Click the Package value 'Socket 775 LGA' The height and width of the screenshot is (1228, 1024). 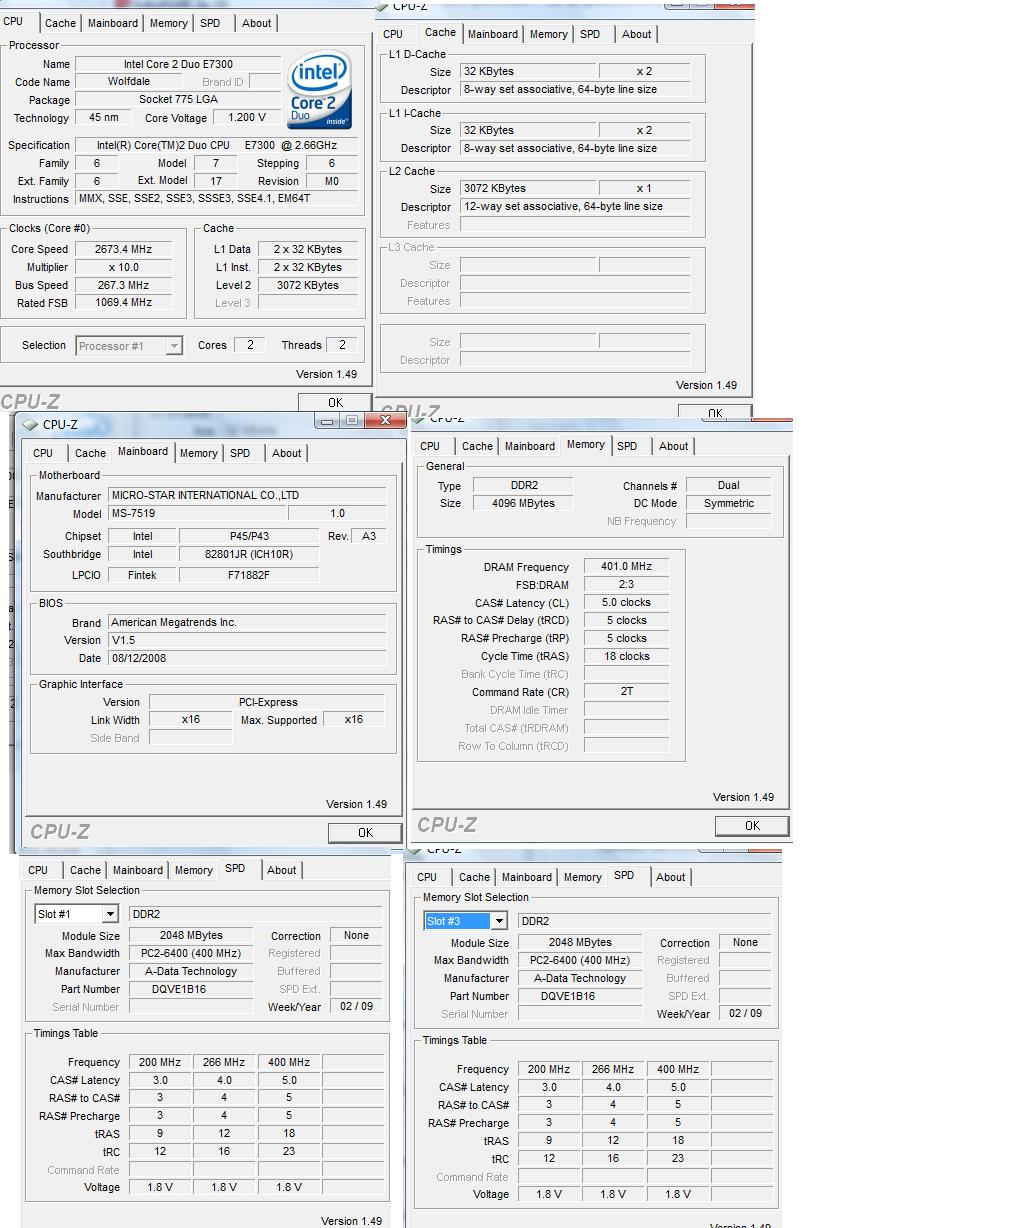point(179,100)
